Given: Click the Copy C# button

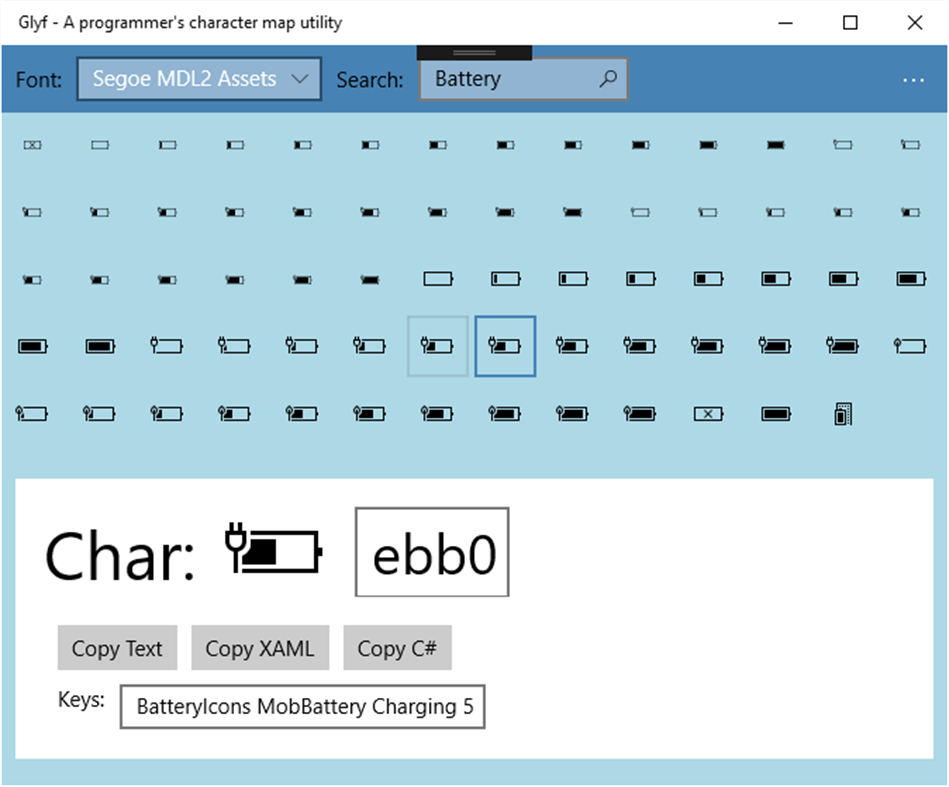Looking at the screenshot, I should pyautogui.click(x=397, y=648).
